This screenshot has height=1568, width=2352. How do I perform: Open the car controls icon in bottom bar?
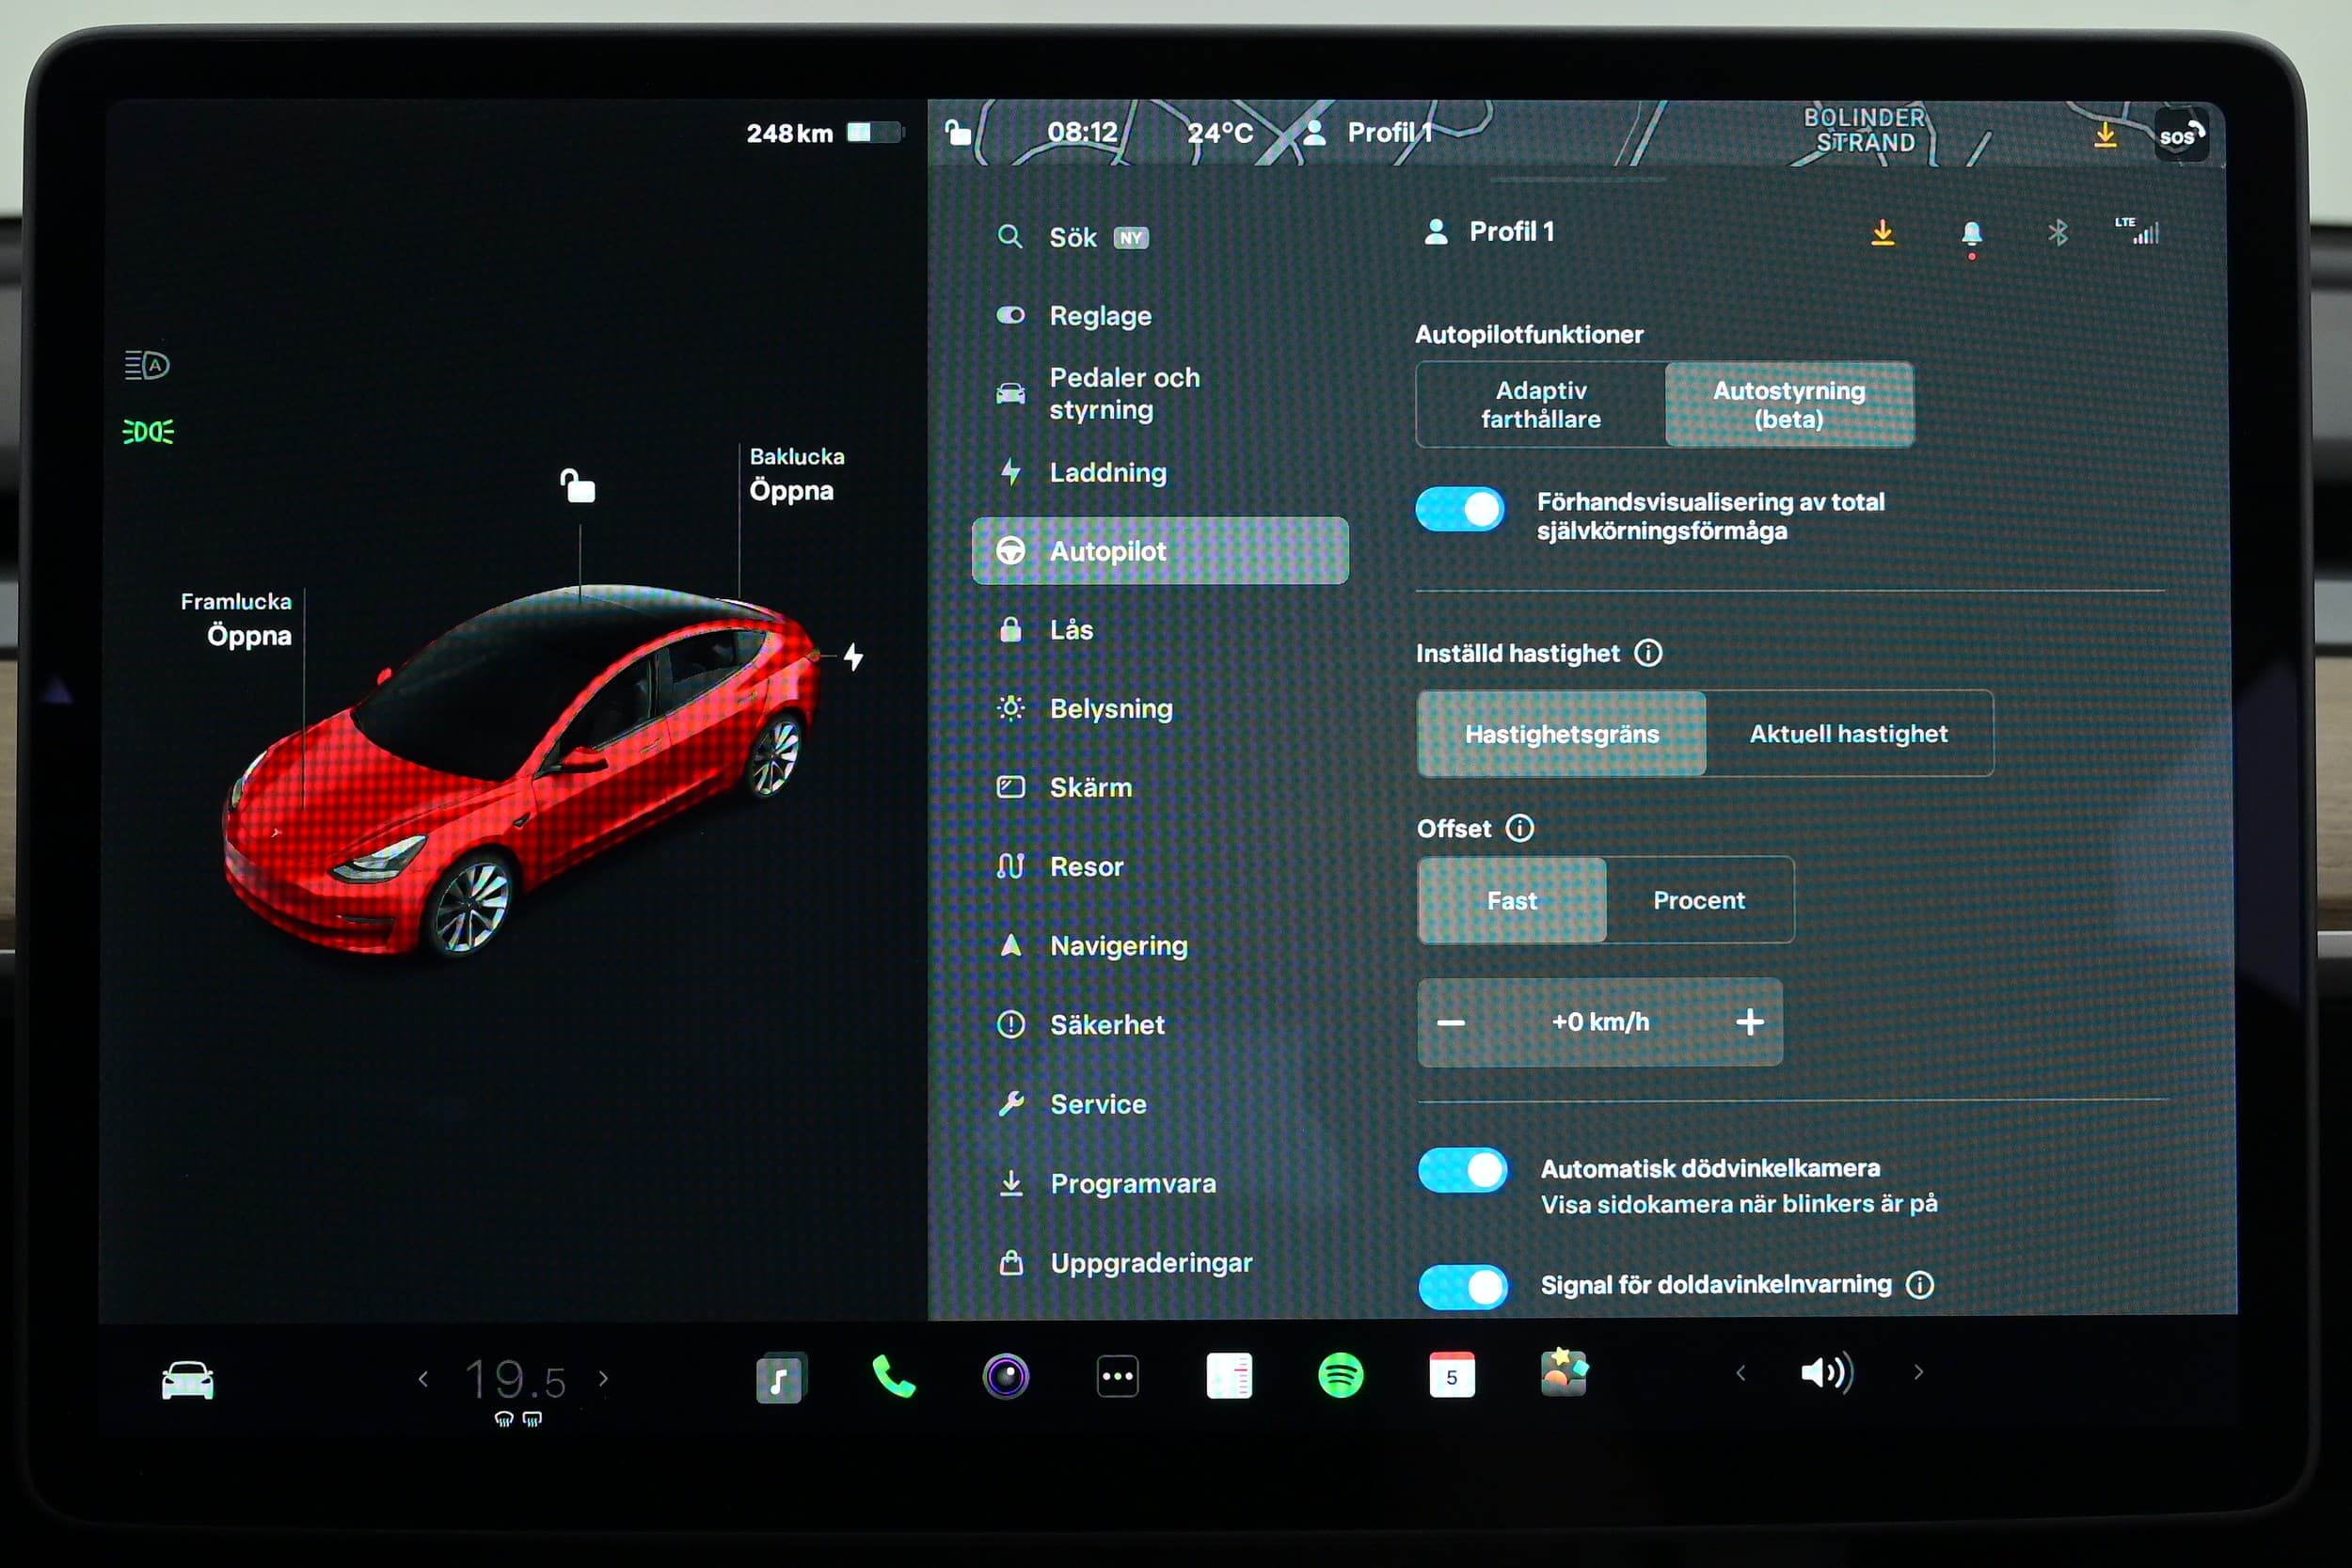coord(187,1380)
